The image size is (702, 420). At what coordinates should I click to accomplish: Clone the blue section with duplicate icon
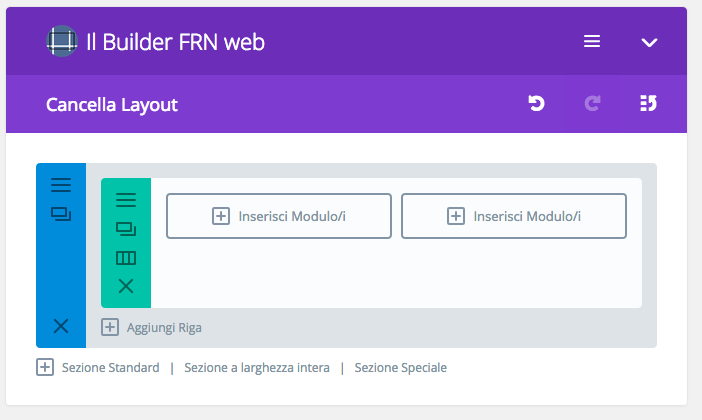coord(61,214)
